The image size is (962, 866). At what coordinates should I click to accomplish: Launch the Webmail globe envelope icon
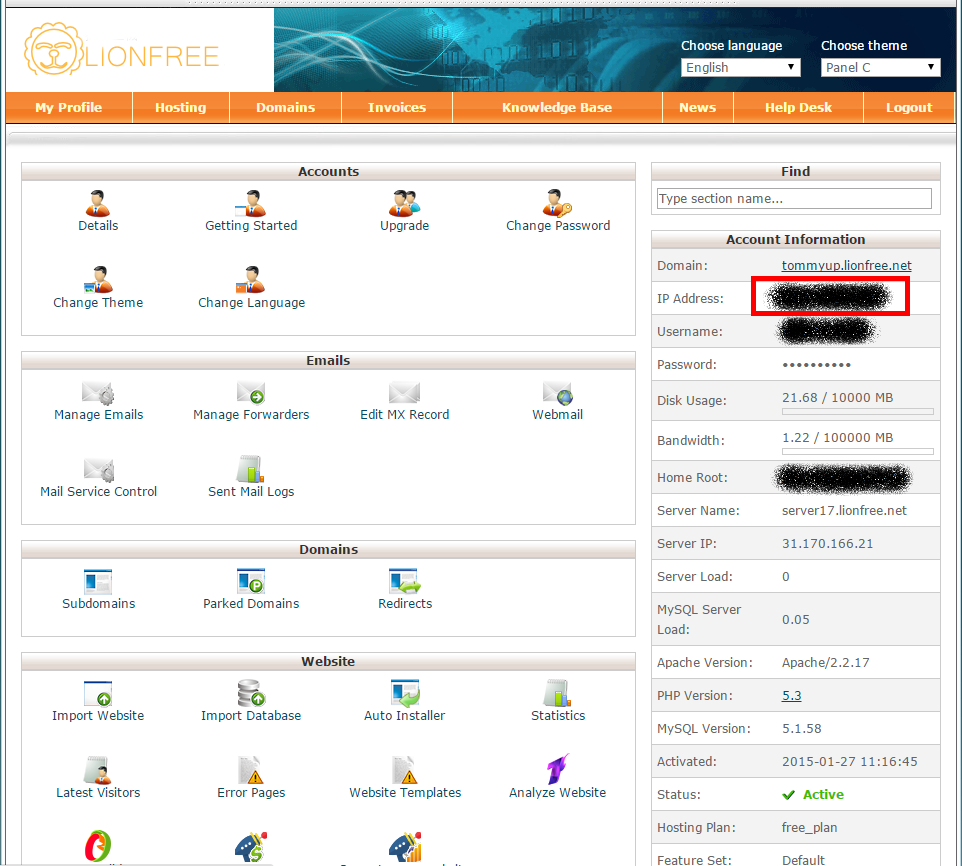pos(558,393)
